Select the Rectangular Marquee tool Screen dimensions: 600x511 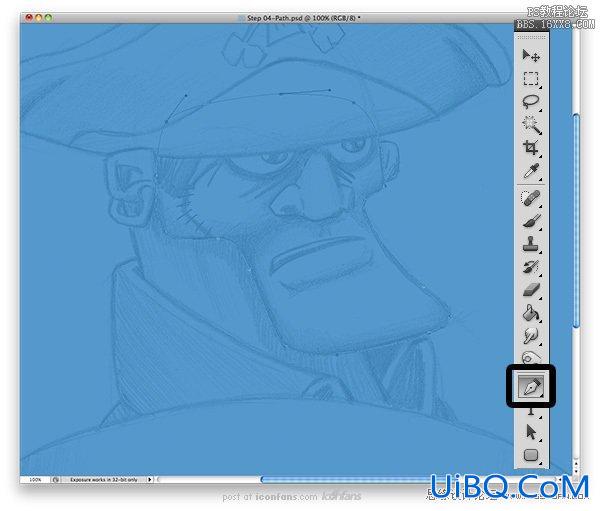(531, 79)
